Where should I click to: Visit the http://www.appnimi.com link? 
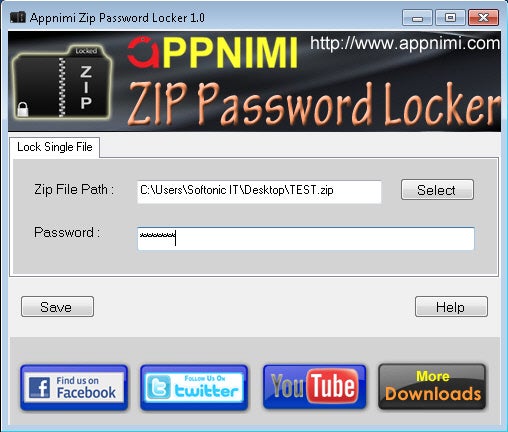pyautogui.click(x=405, y=43)
